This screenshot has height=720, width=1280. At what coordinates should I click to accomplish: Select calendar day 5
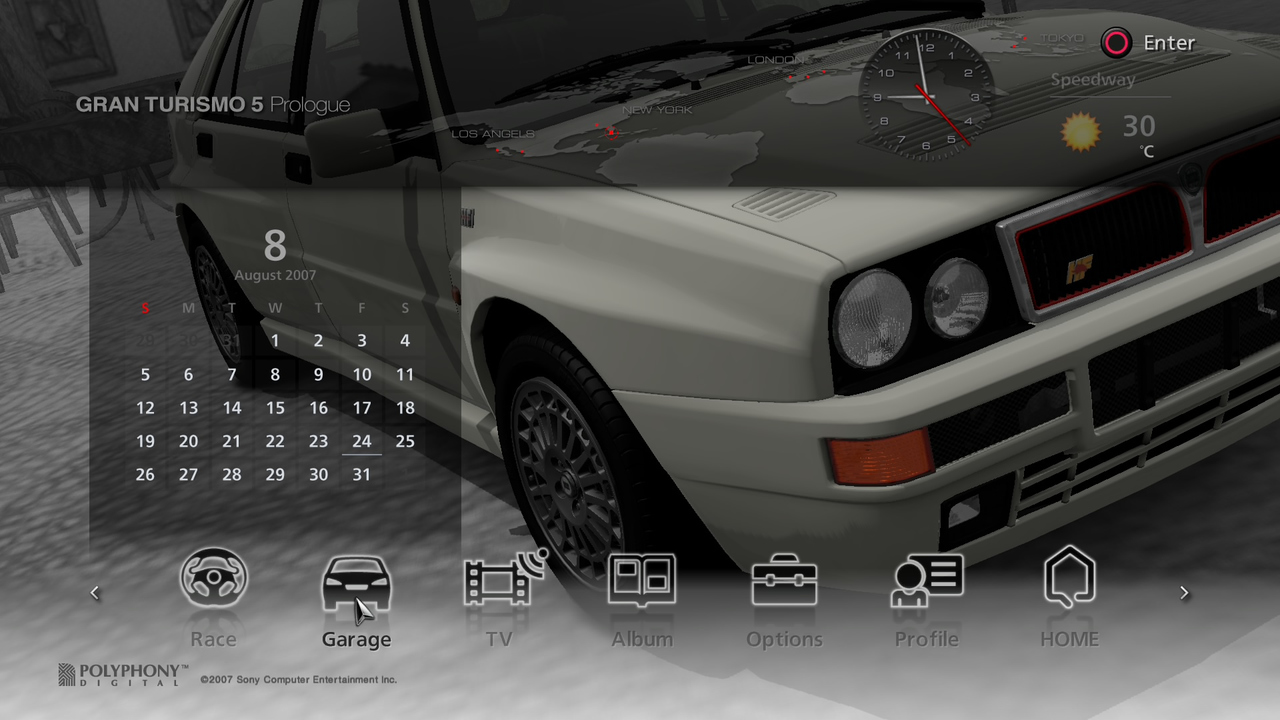pyautogui.click(x=145, y=375)
